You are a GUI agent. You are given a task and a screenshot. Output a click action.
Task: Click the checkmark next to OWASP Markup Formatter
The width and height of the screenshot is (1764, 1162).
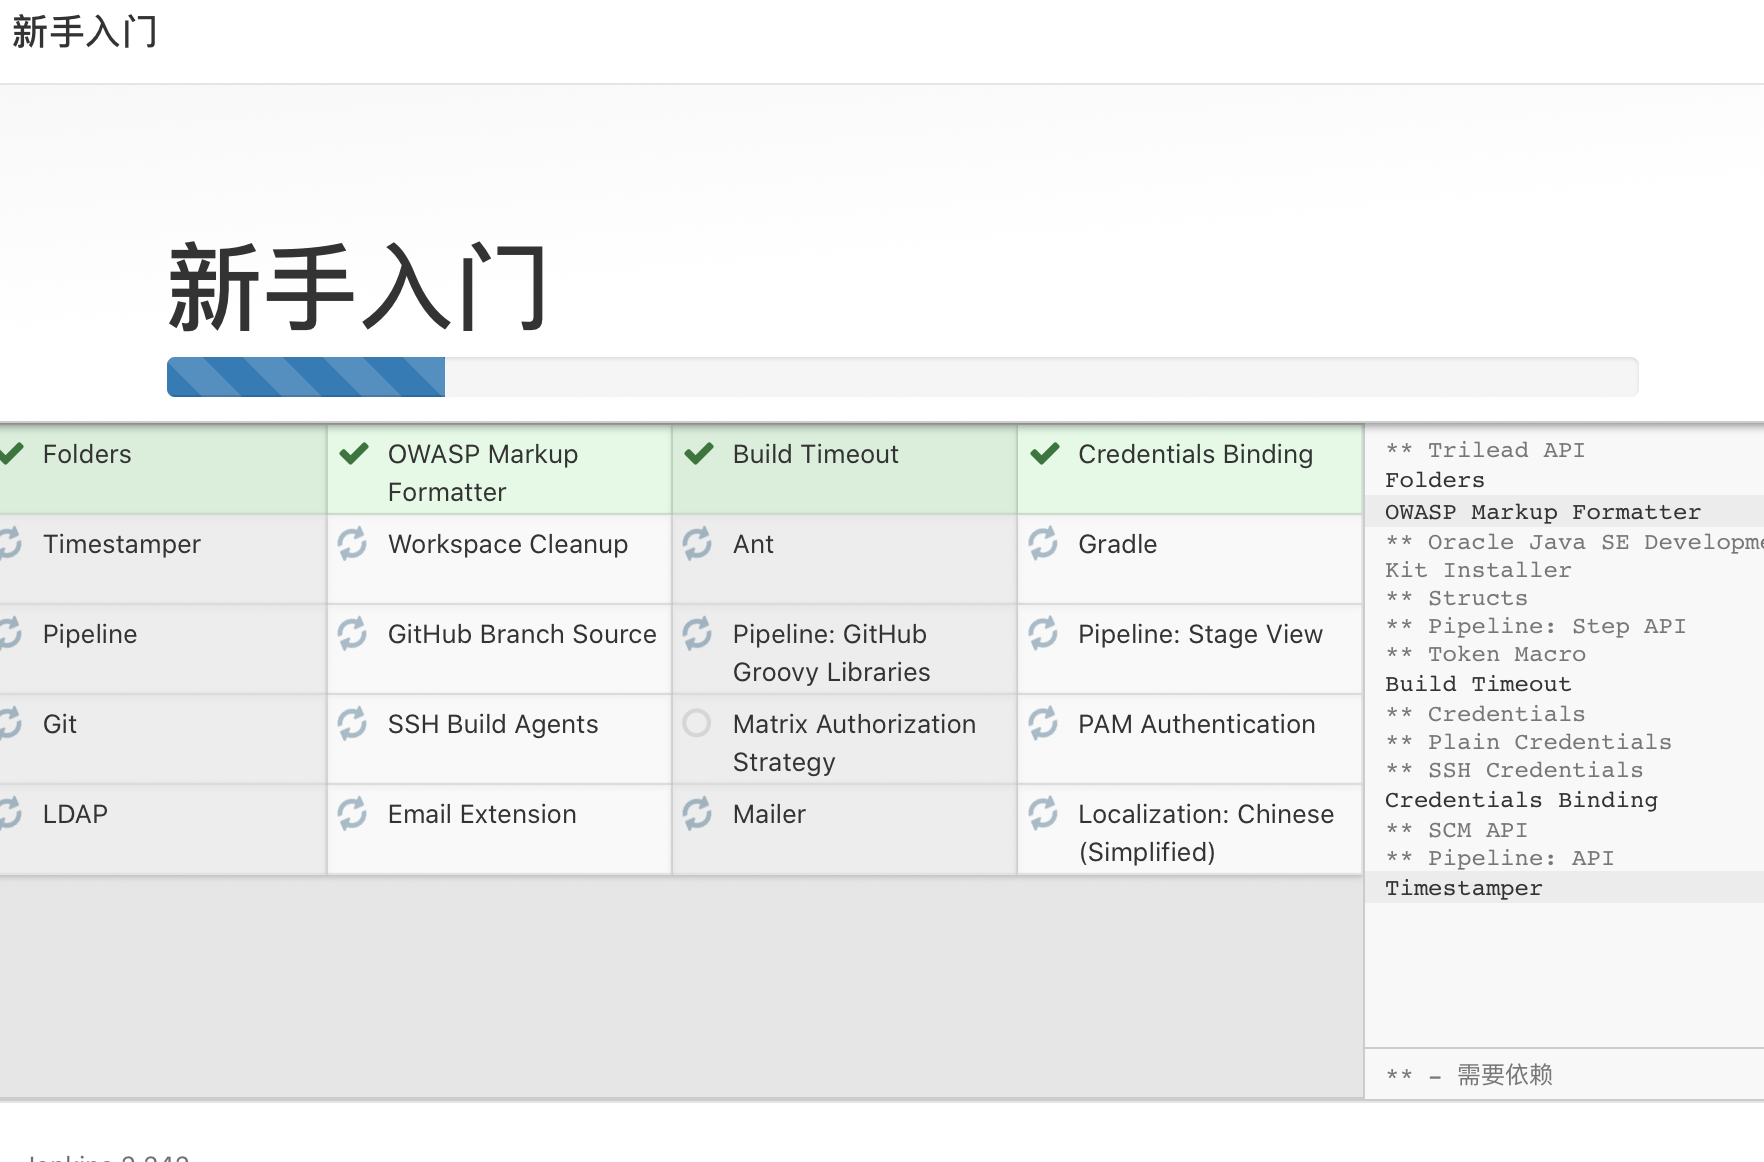pos(354,454)
